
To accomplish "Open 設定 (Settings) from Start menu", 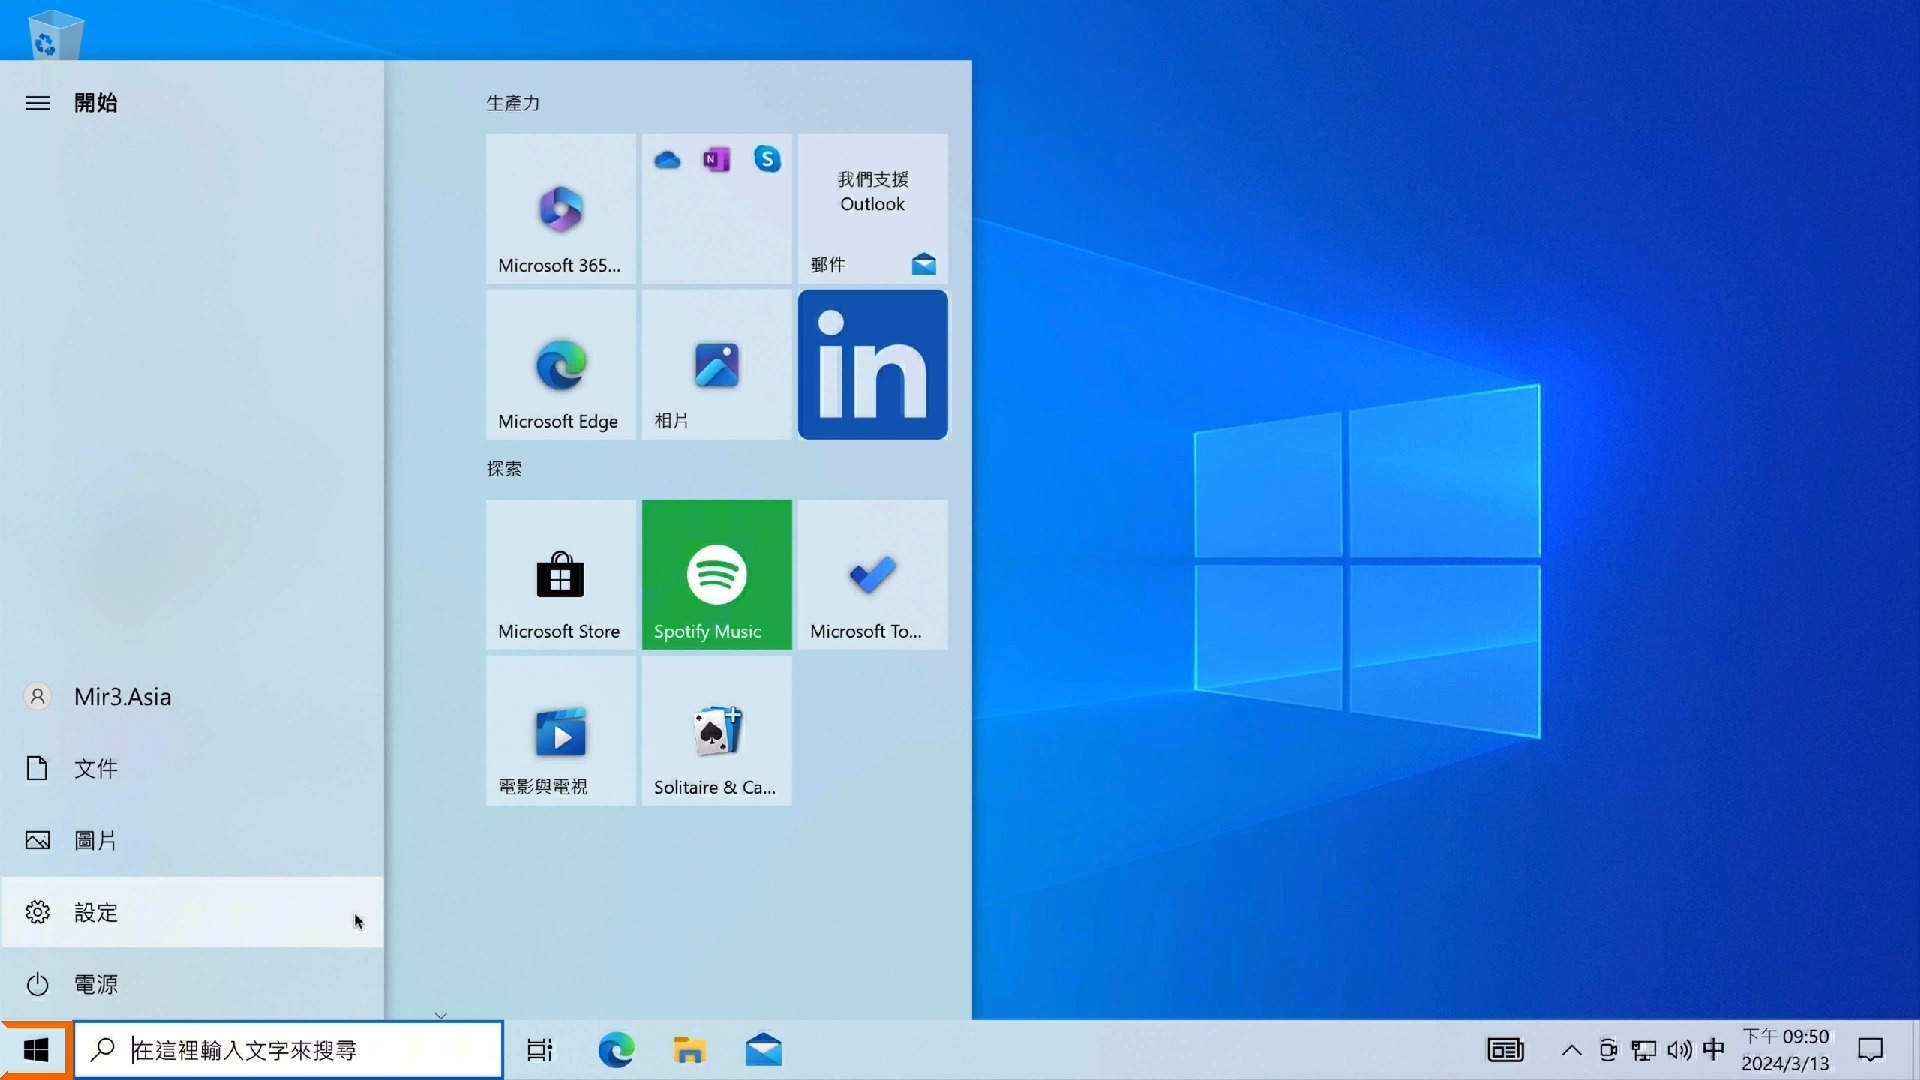I will click(x=96, y=912).
